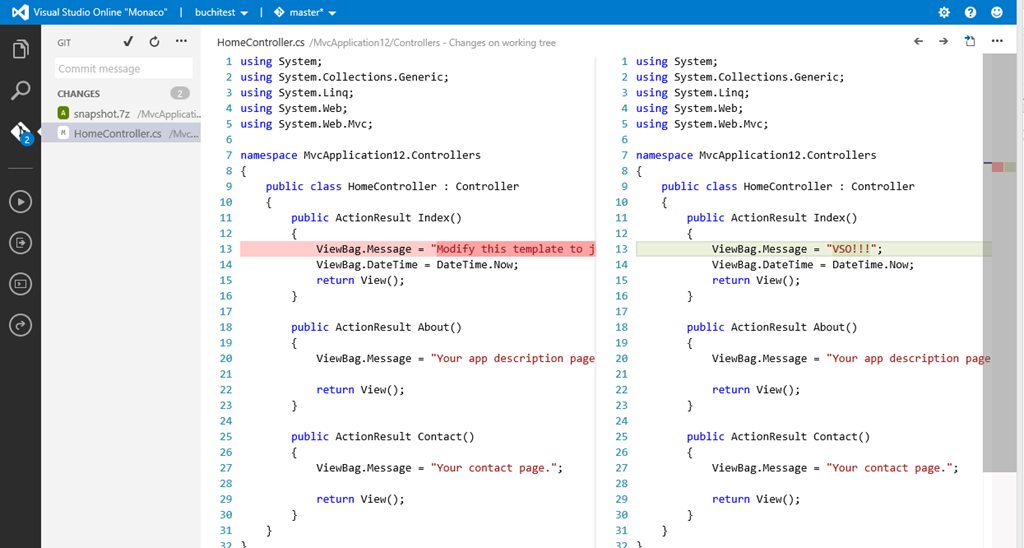Open the settings gear in top bar
Image resolution: width=1024 pixels, height=548 pixels.
coord(944,12)
